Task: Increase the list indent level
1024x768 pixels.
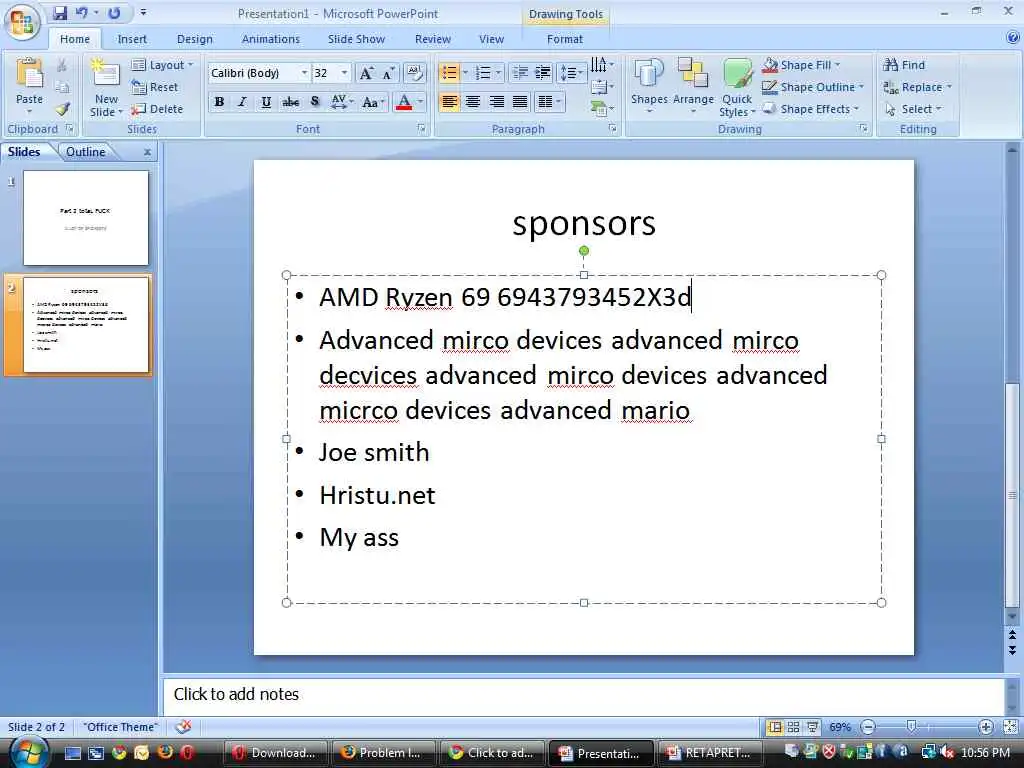Action: (x=543, y=72)
